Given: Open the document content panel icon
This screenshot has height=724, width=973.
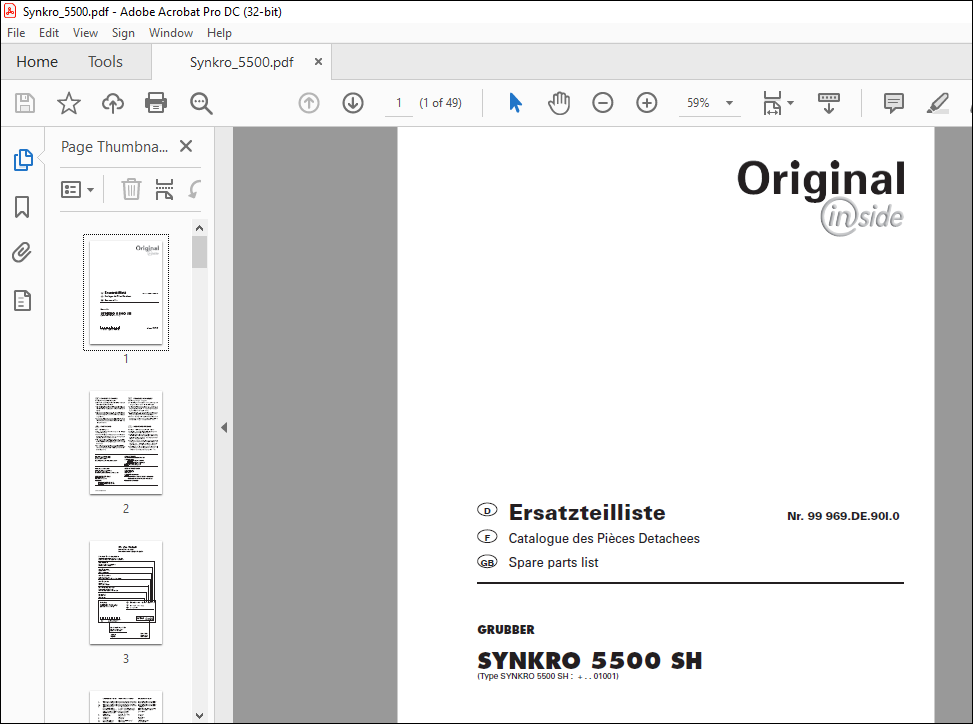Looking at the screenshot, I should click(22, 300).
